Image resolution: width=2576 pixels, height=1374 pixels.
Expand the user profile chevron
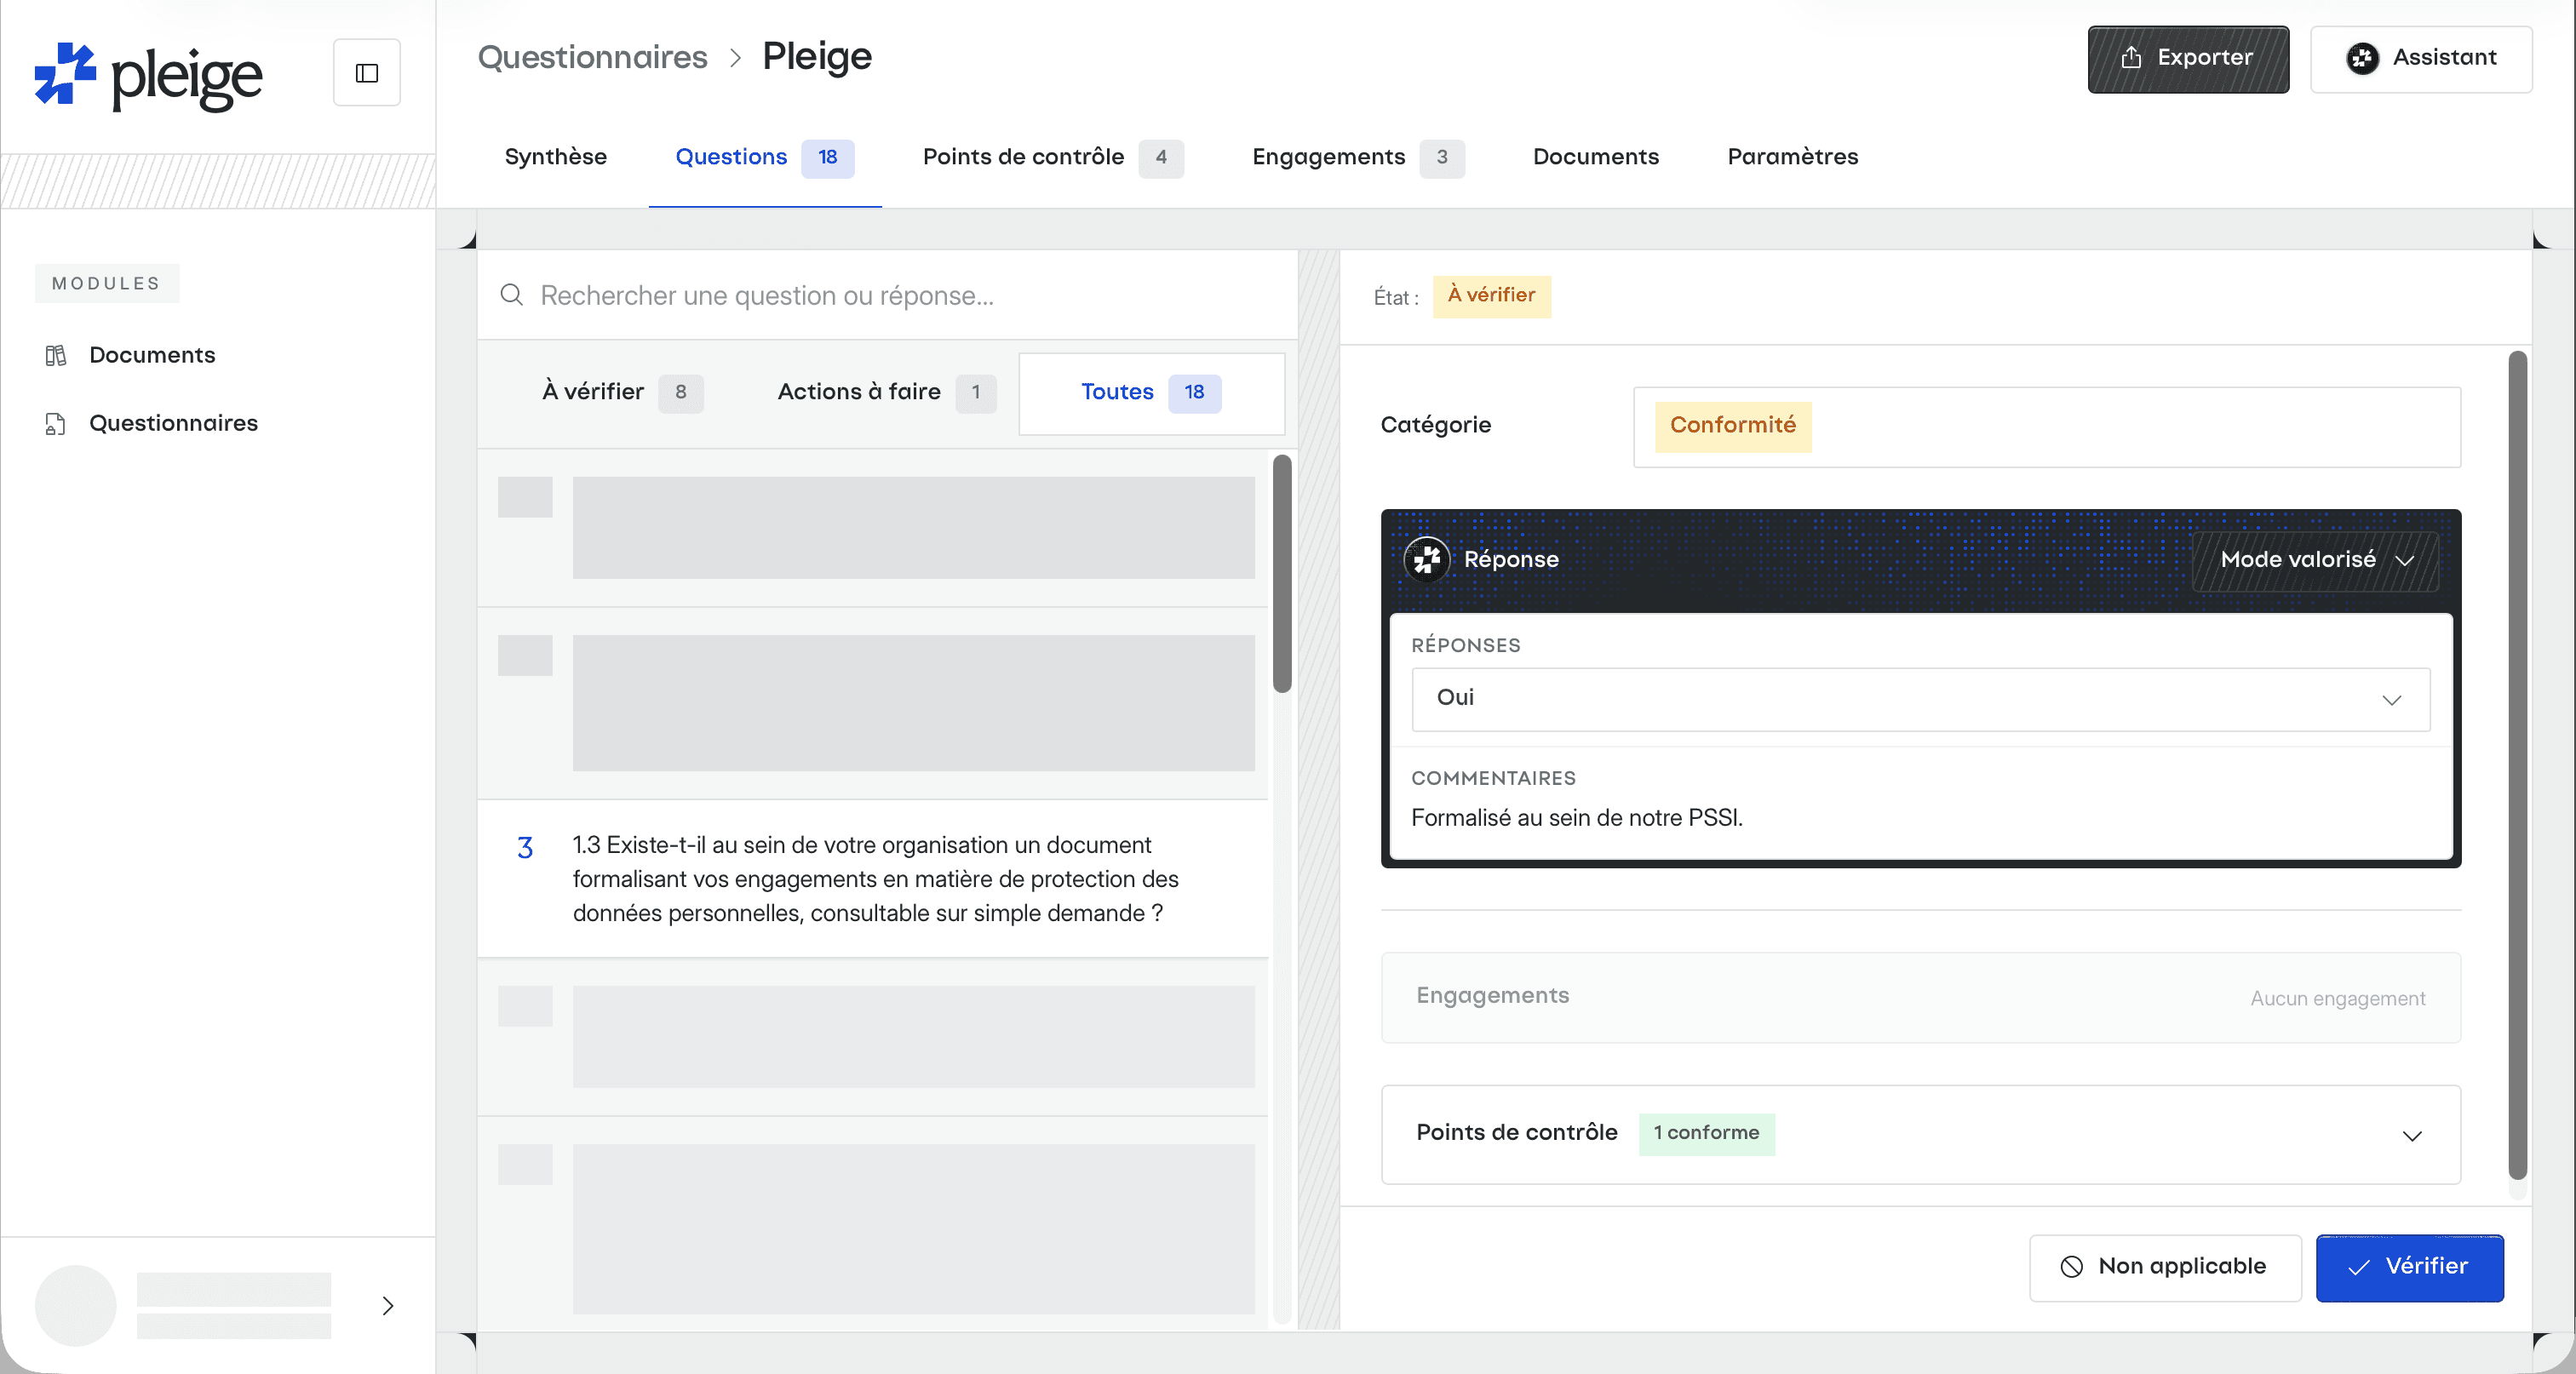click(388, 1305)
